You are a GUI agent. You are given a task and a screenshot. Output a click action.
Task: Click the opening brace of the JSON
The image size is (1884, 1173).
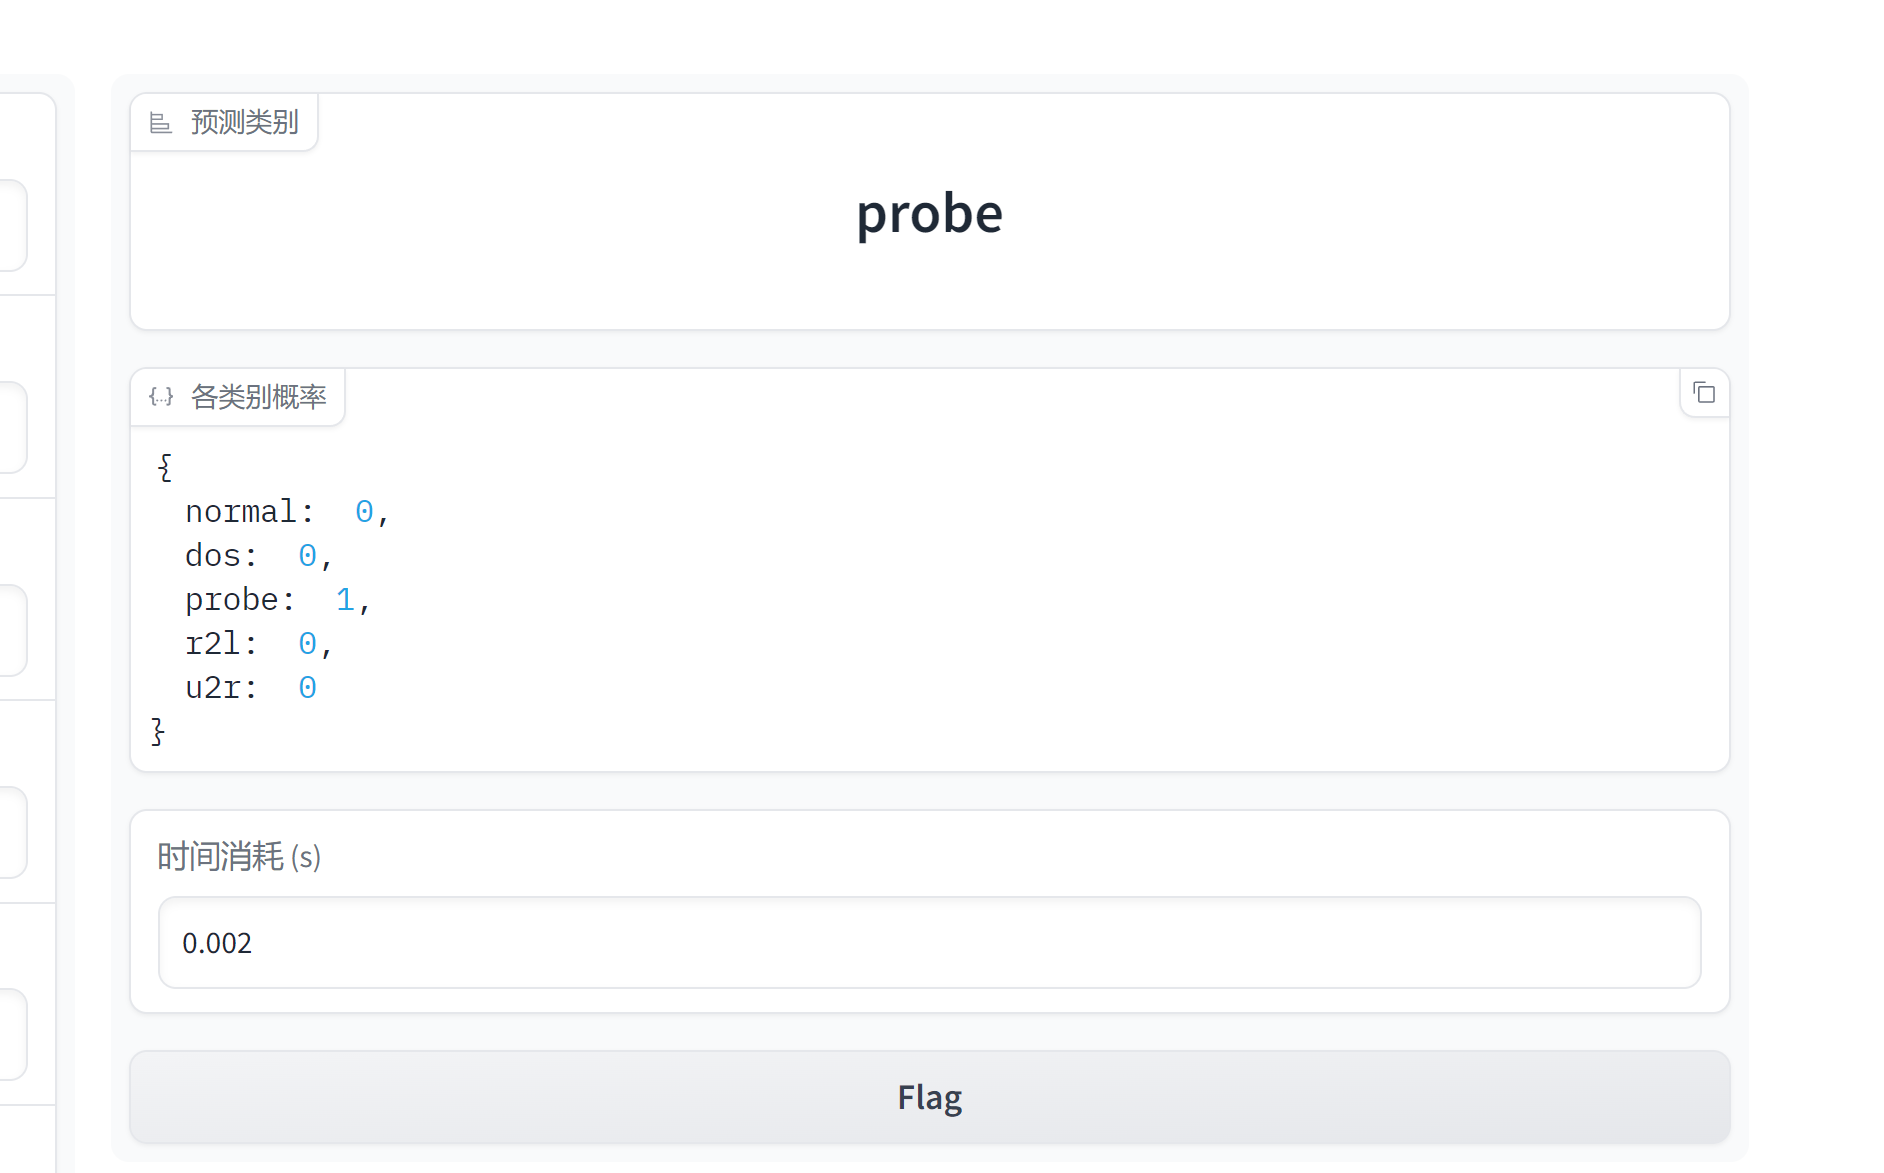(165, 467)
